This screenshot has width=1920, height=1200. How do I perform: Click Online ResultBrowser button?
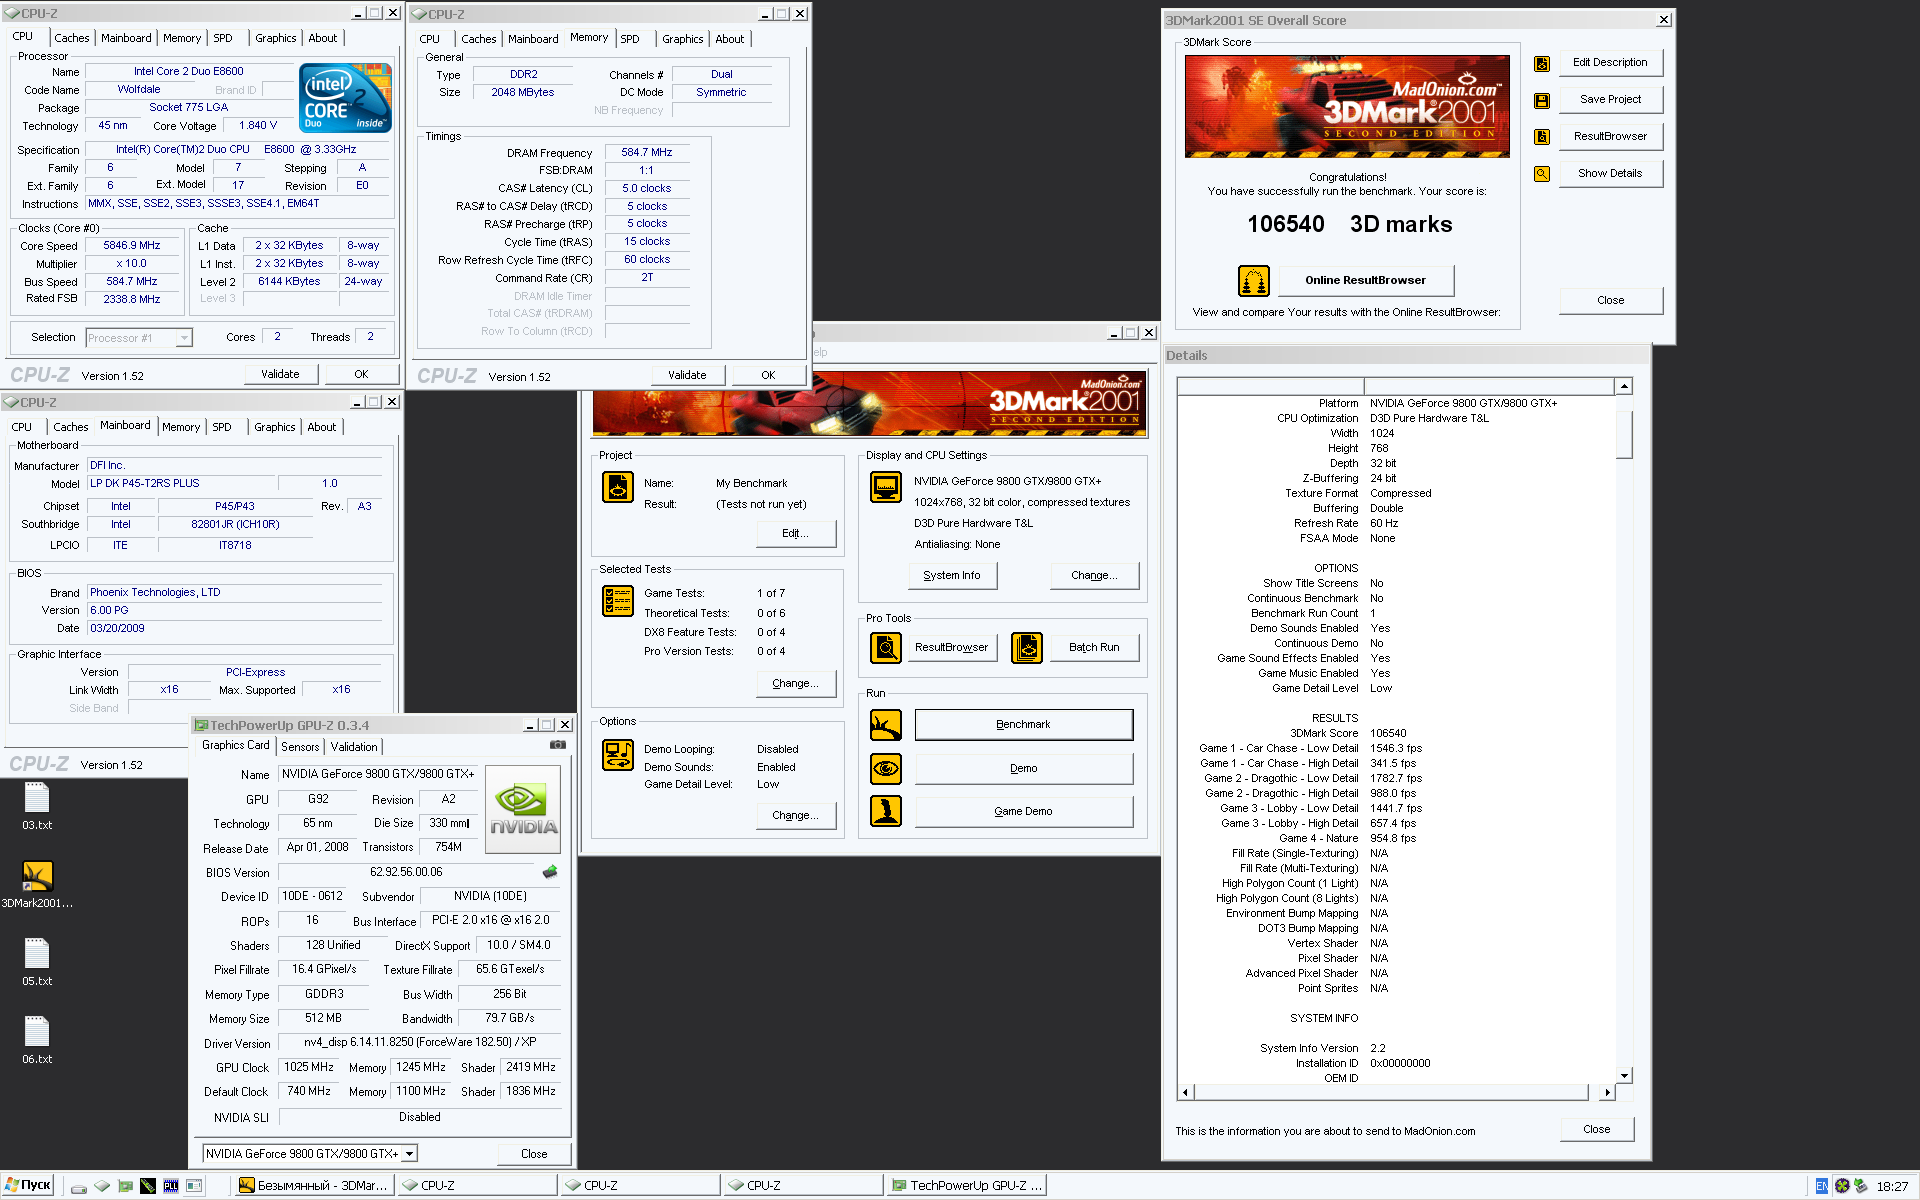pos(1365,280)
